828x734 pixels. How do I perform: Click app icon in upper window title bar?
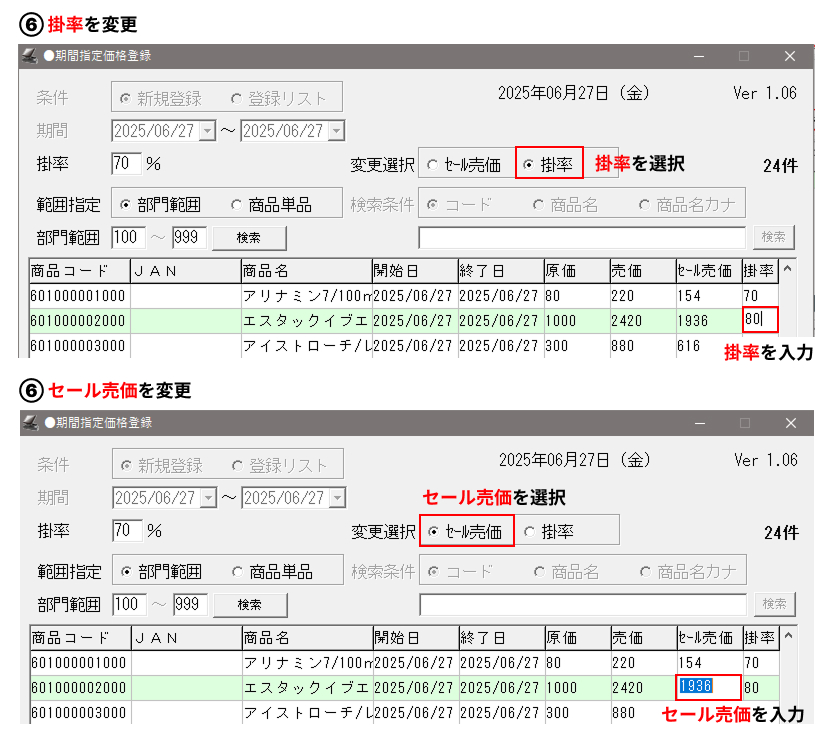pos(30,56)
